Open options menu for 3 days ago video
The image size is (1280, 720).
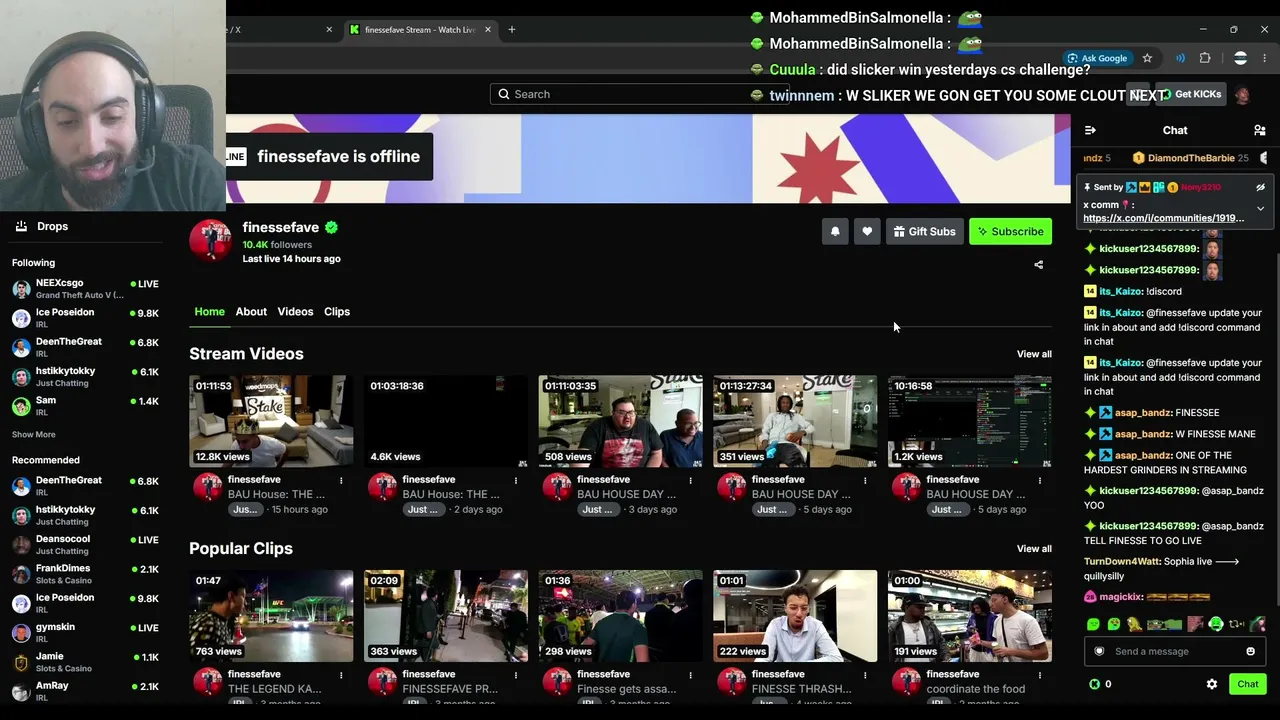coord(690,481)
